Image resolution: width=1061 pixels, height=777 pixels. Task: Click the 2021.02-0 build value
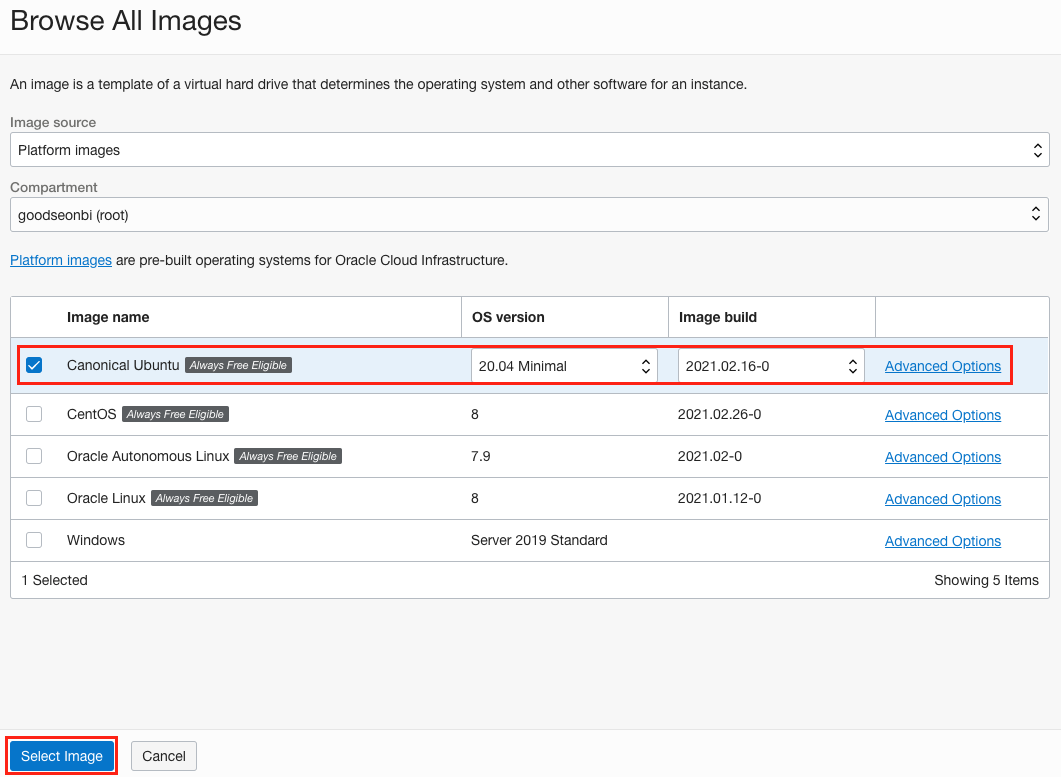coord(710,456)
